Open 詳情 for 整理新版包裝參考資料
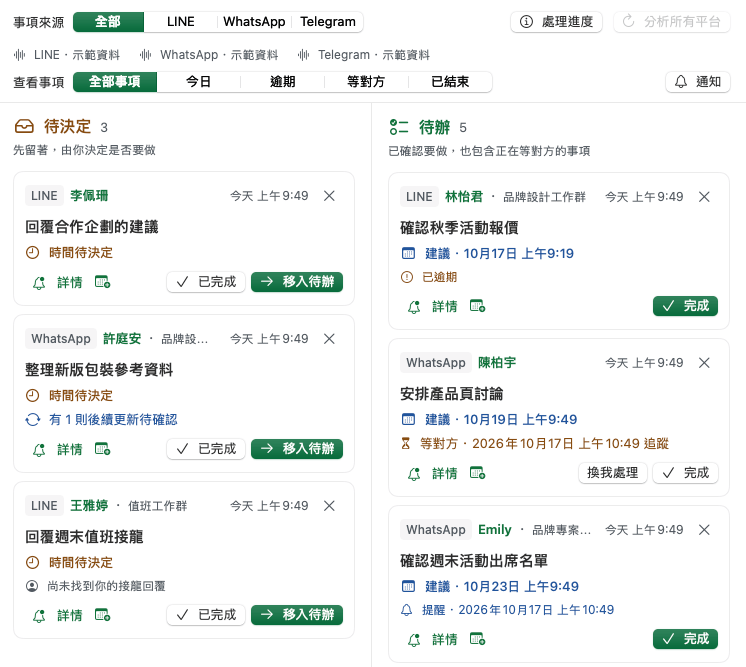Image resolution: width=746 pixels, height=667 pixels. pos(69,450)
